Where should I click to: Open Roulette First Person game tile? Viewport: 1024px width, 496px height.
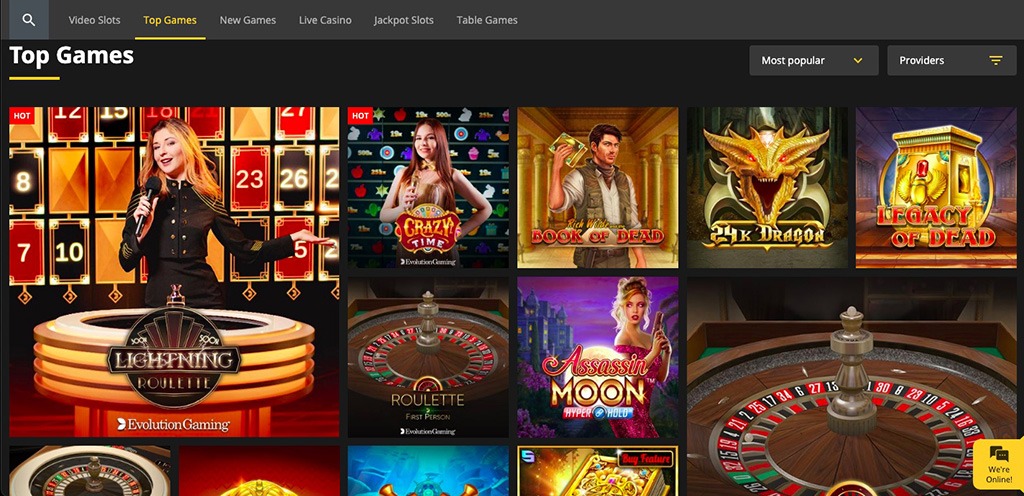[428, 357]
